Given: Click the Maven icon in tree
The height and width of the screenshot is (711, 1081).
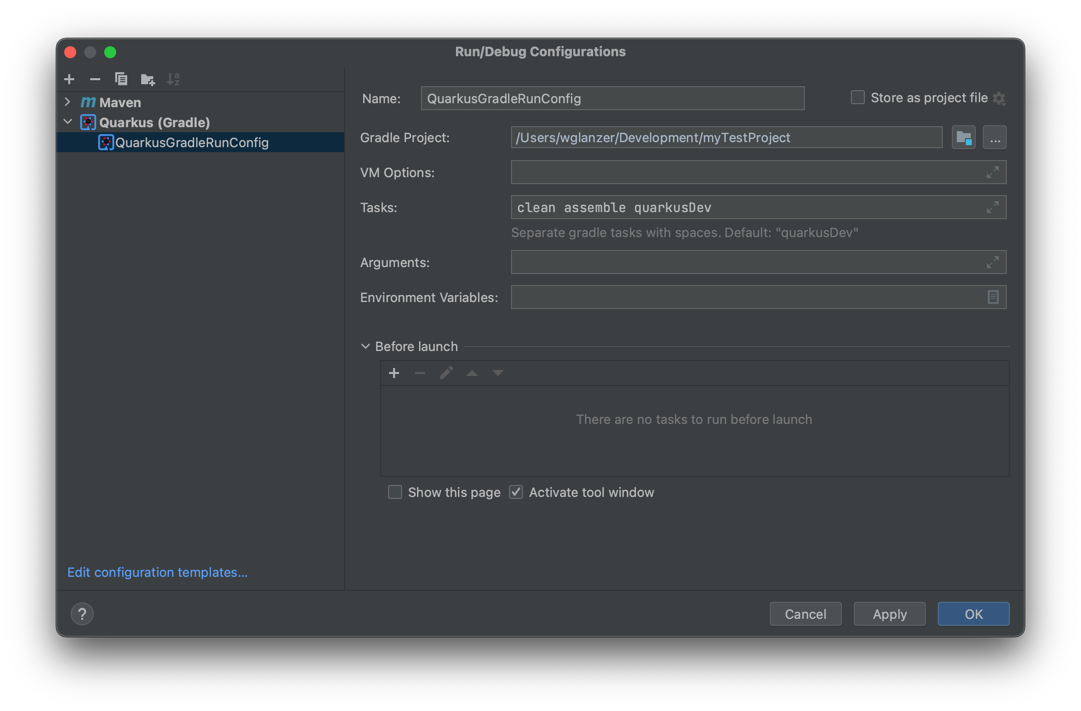Looking at the screenshot, I should 88,102.
